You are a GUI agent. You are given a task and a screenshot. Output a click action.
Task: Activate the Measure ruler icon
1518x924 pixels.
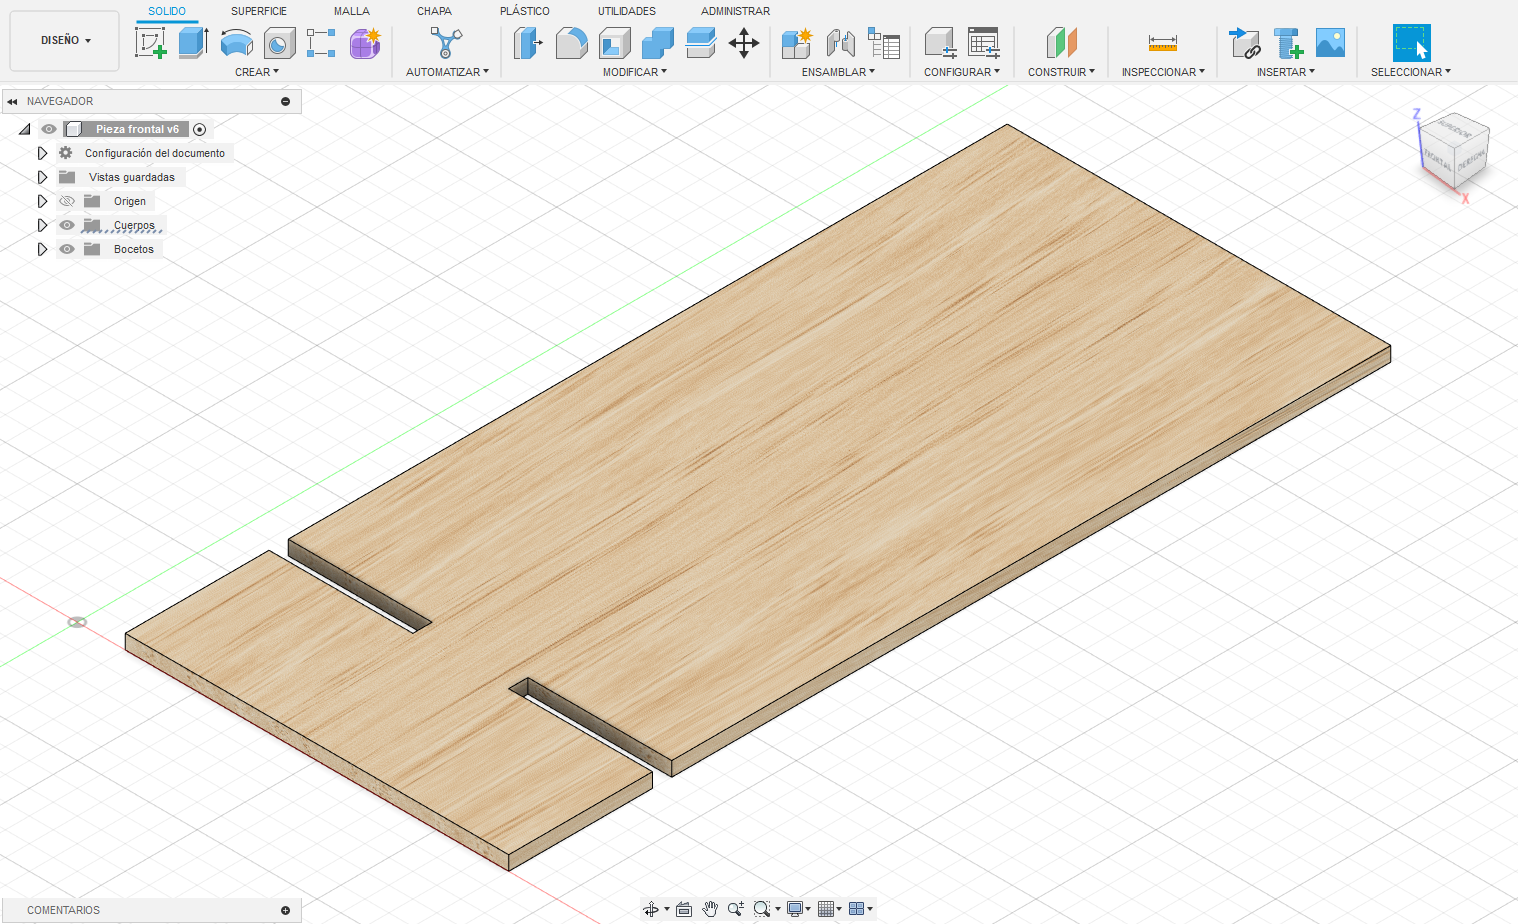tap(1162, 43)
